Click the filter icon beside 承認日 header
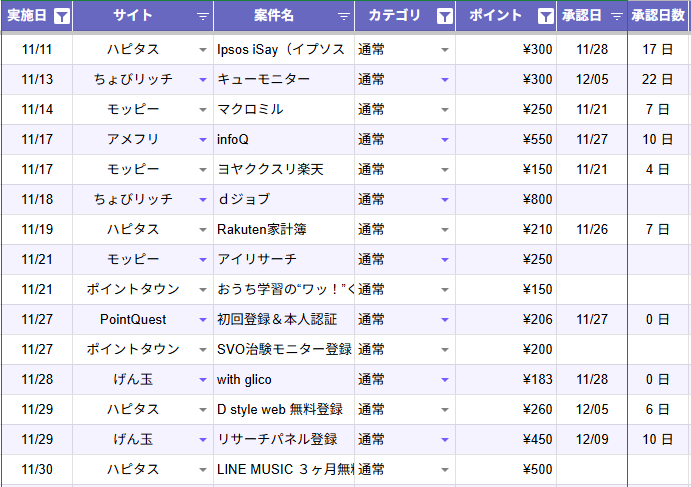691x487 pixels. coord(617,16)
